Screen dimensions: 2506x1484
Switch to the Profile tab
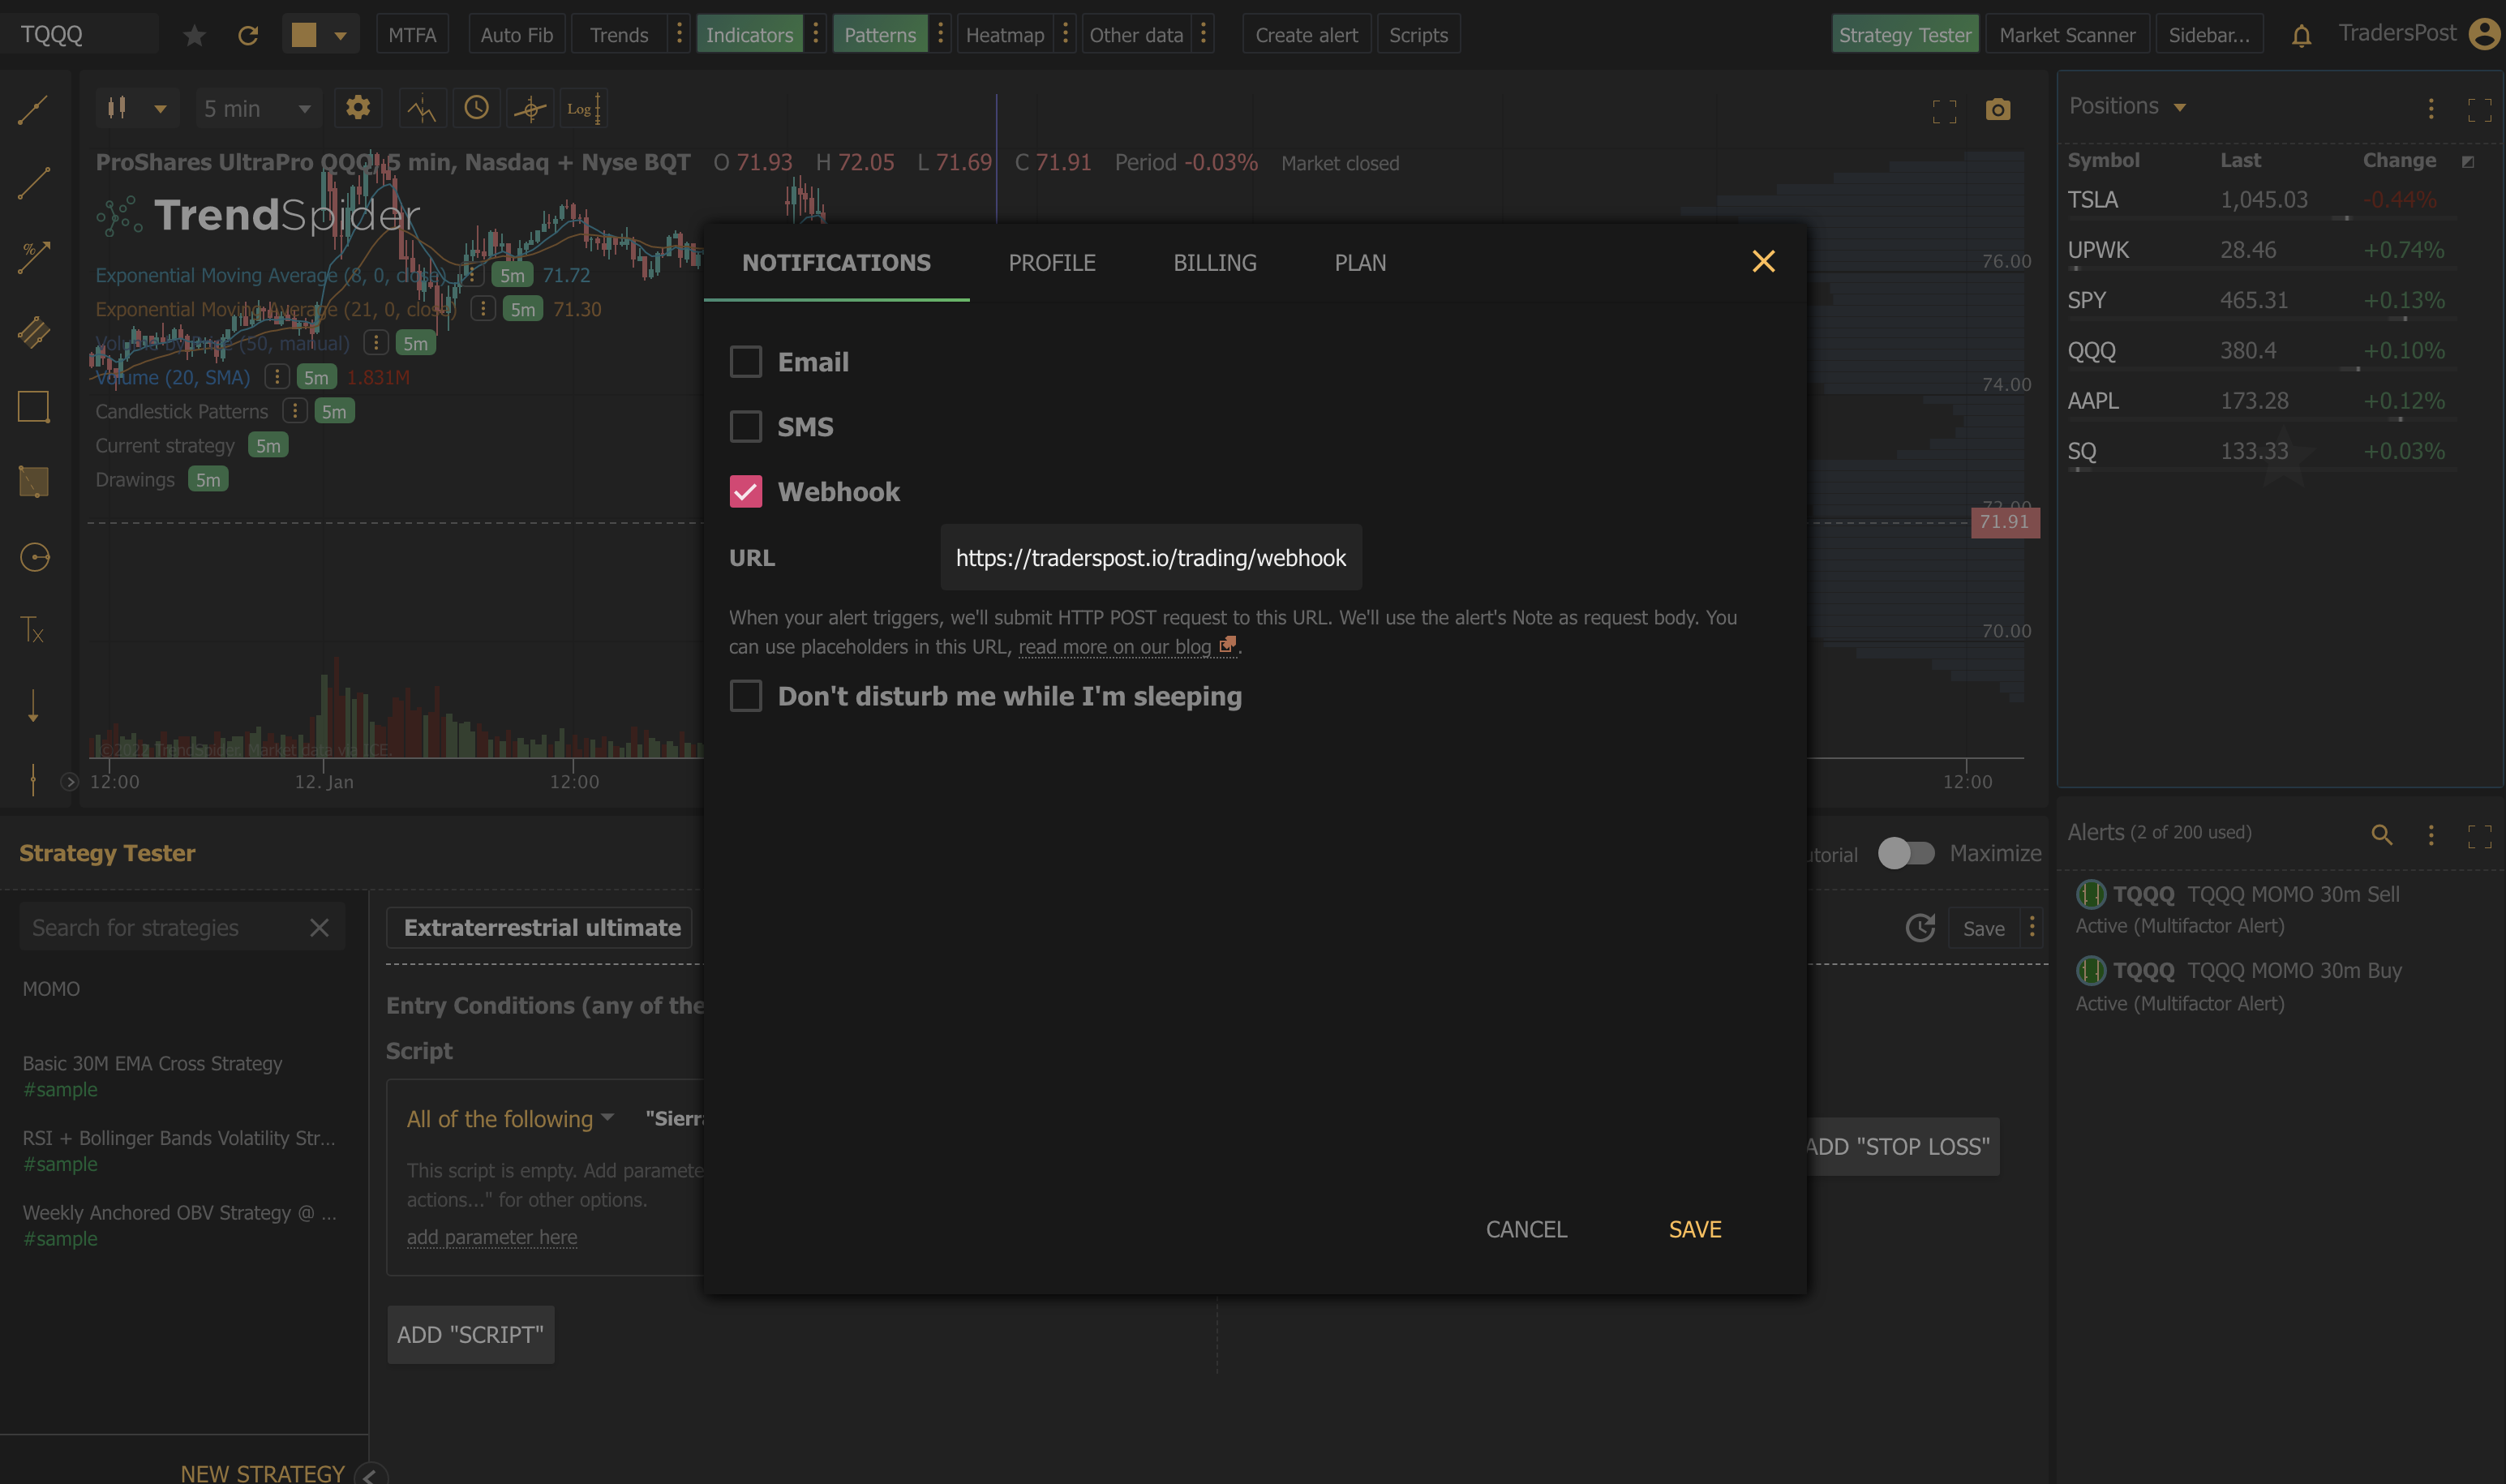click(1052, 262)
